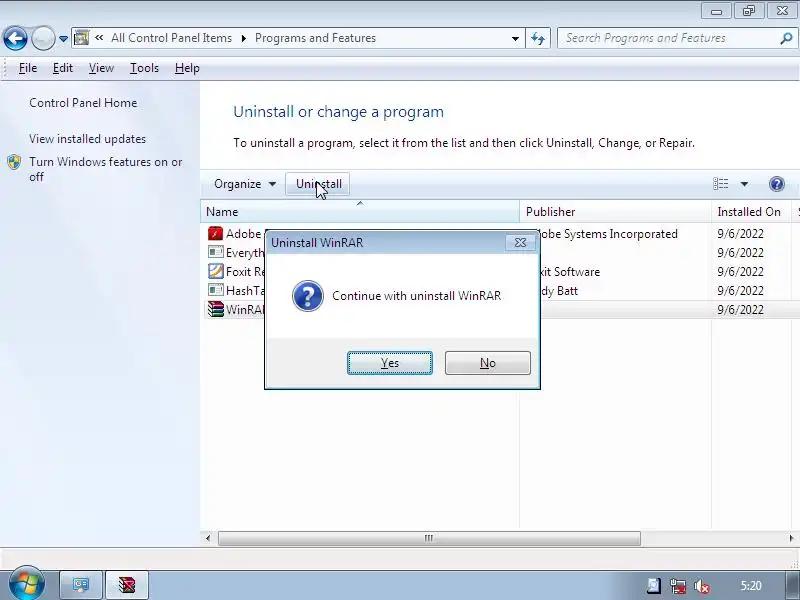The image size is (800, 600).
Task: Click the horizontal scrollbar thumb
Action: [x=429, y=538]
